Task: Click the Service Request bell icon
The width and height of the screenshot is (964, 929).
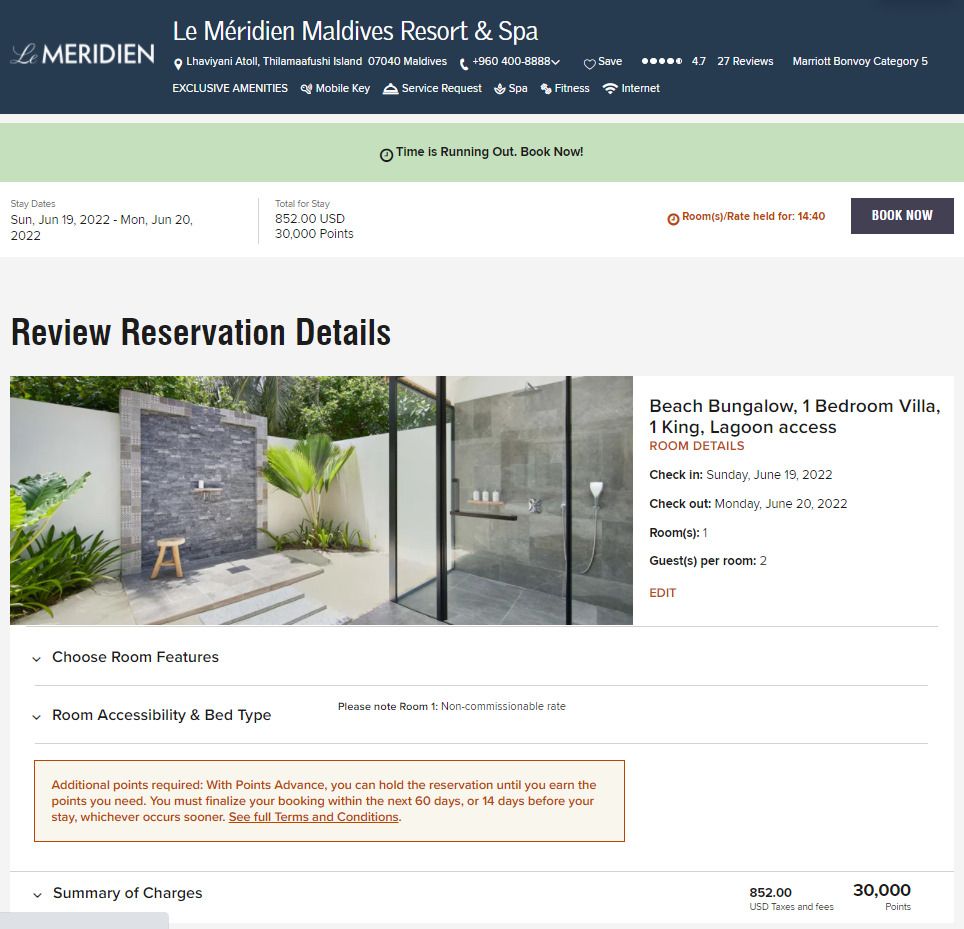Action: 390,89
